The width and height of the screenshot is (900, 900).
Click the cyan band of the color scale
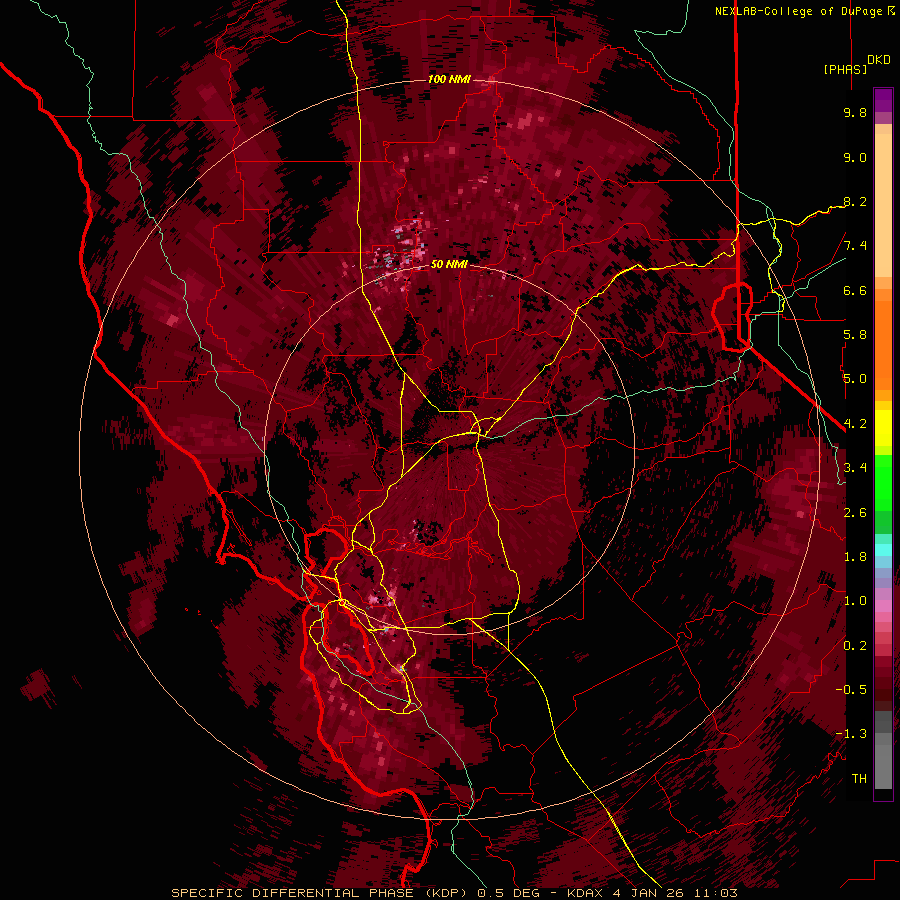pos(883,550)
